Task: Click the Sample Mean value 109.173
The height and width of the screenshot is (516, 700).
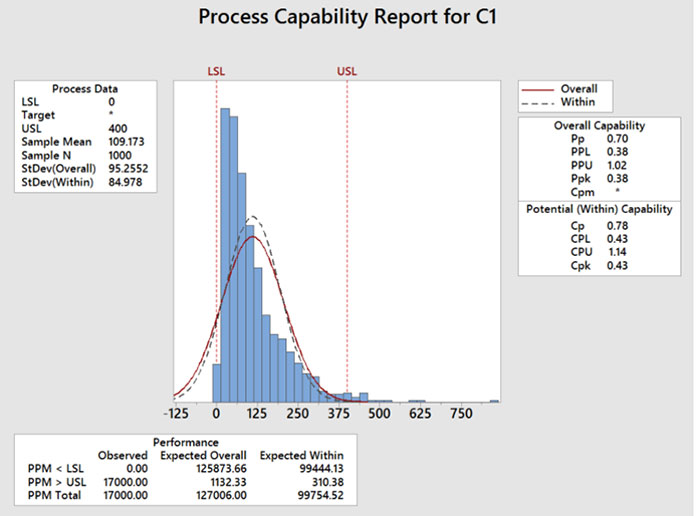Action: (x=126, y=142)
